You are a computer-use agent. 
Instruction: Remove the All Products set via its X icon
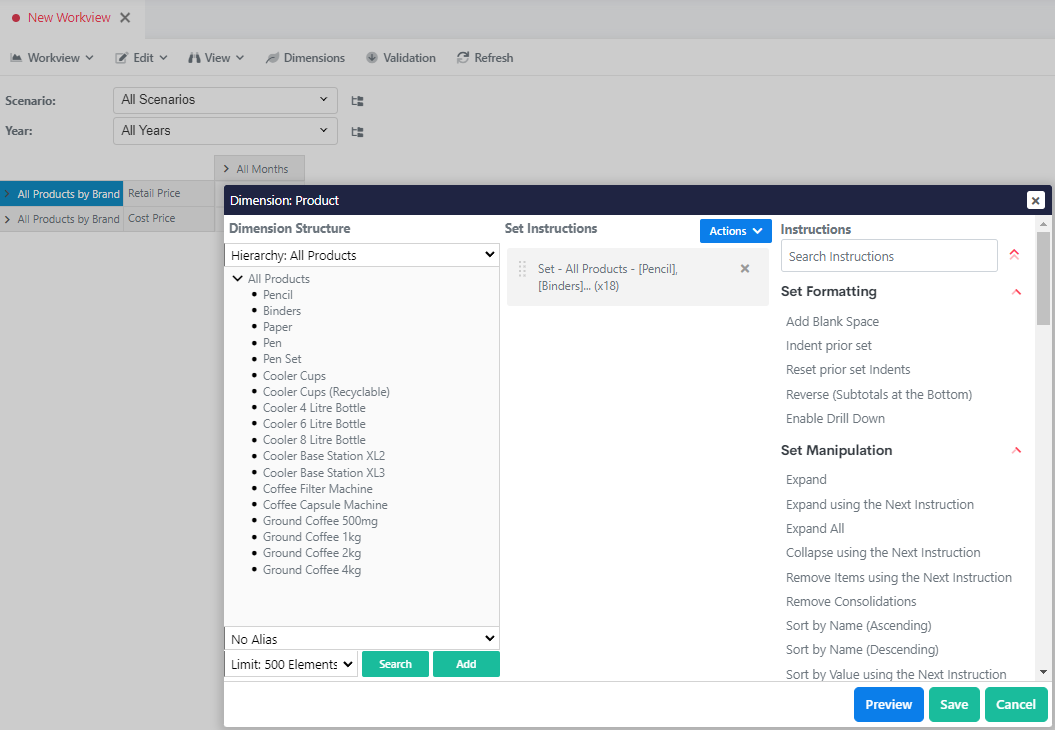(x=744, y=268)
